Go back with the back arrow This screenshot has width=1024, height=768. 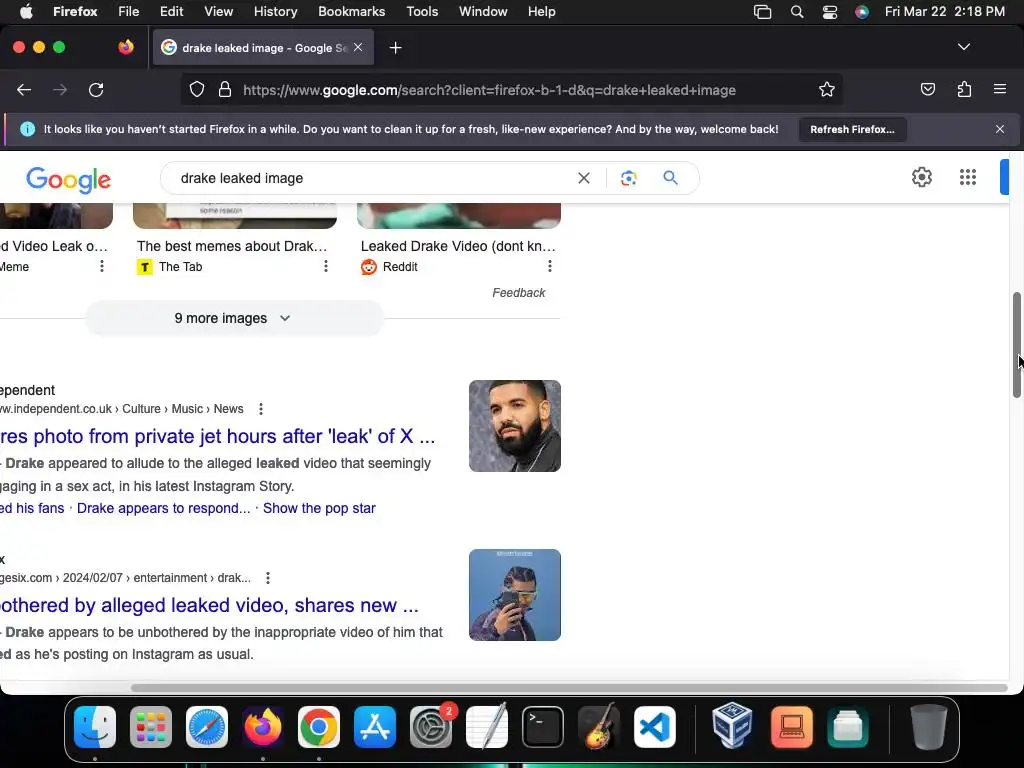pos(24,90)
